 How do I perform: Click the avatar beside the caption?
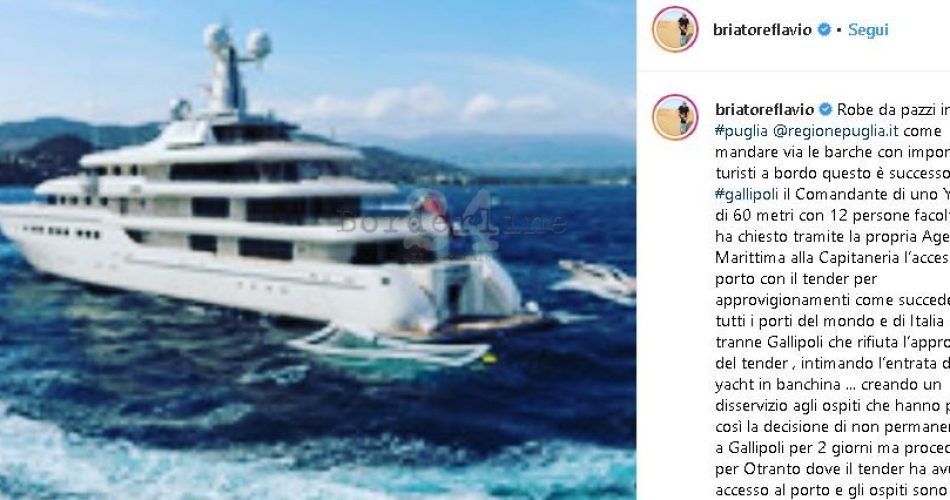coord(675,117)
